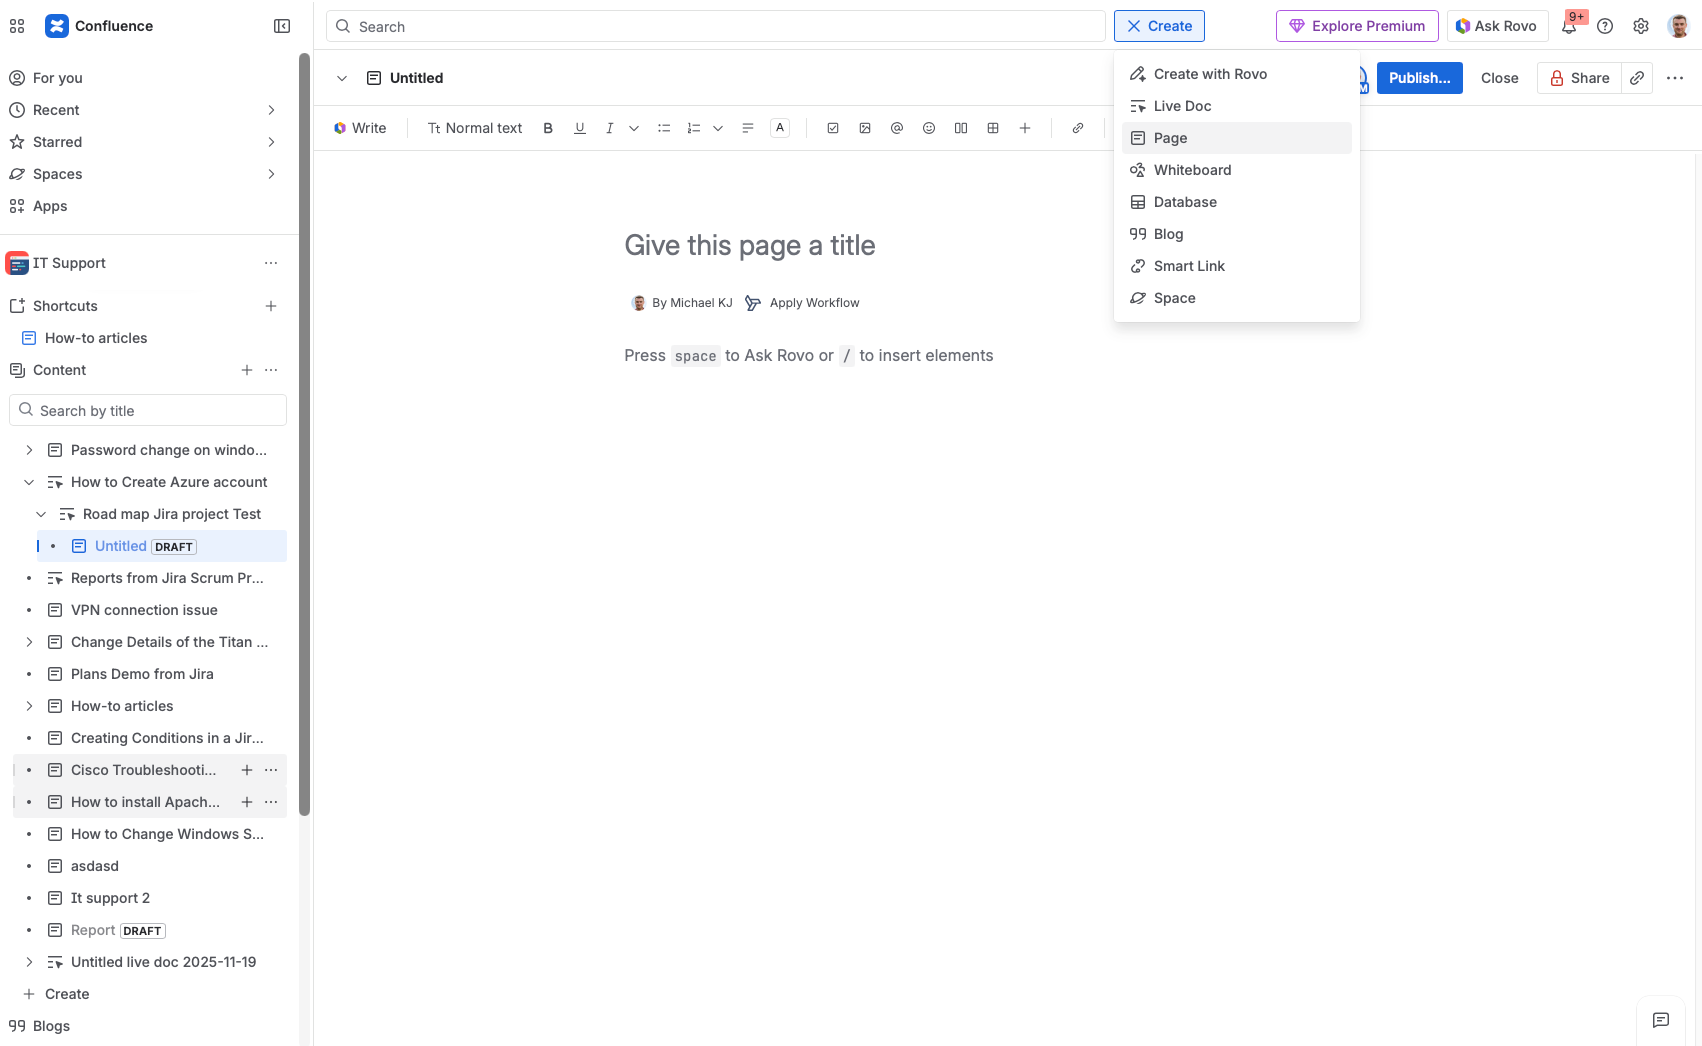Insert an emoji from toolbar
1702x1046 pixels.
point(929,128)
